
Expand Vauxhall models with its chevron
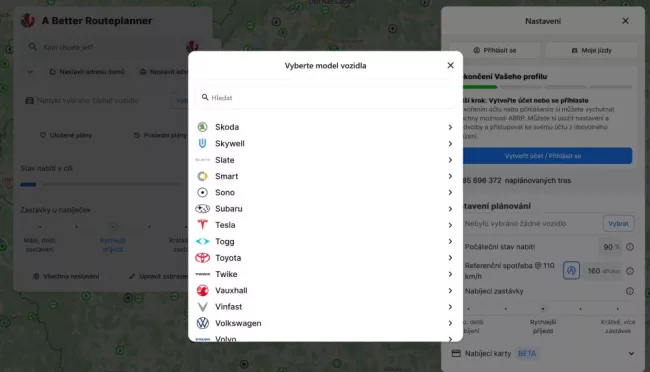[x=450, y=290]
